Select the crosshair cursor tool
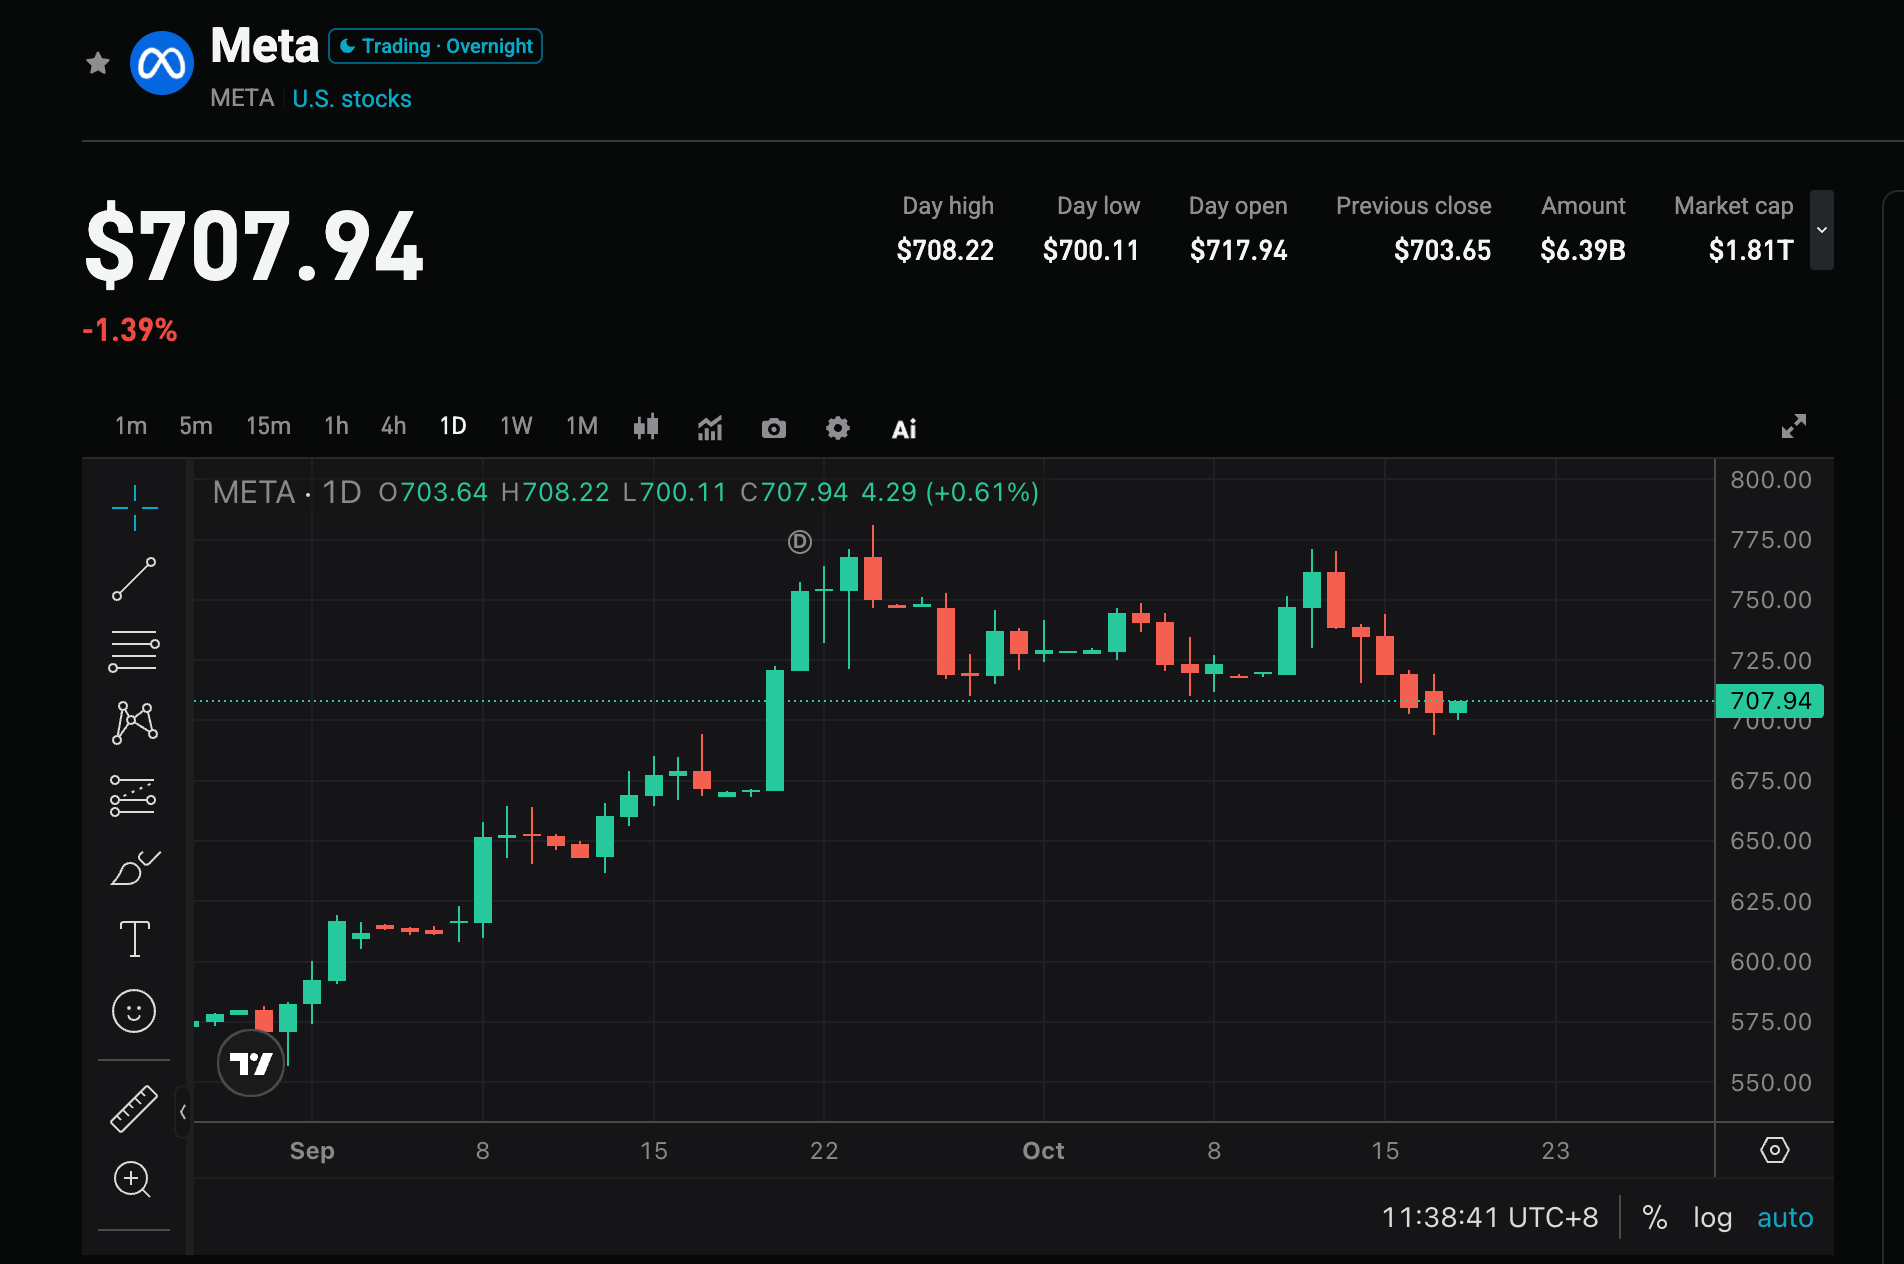Image resolution: width=1904 pixels, height=1264 pixels. [x=134, y=508]
